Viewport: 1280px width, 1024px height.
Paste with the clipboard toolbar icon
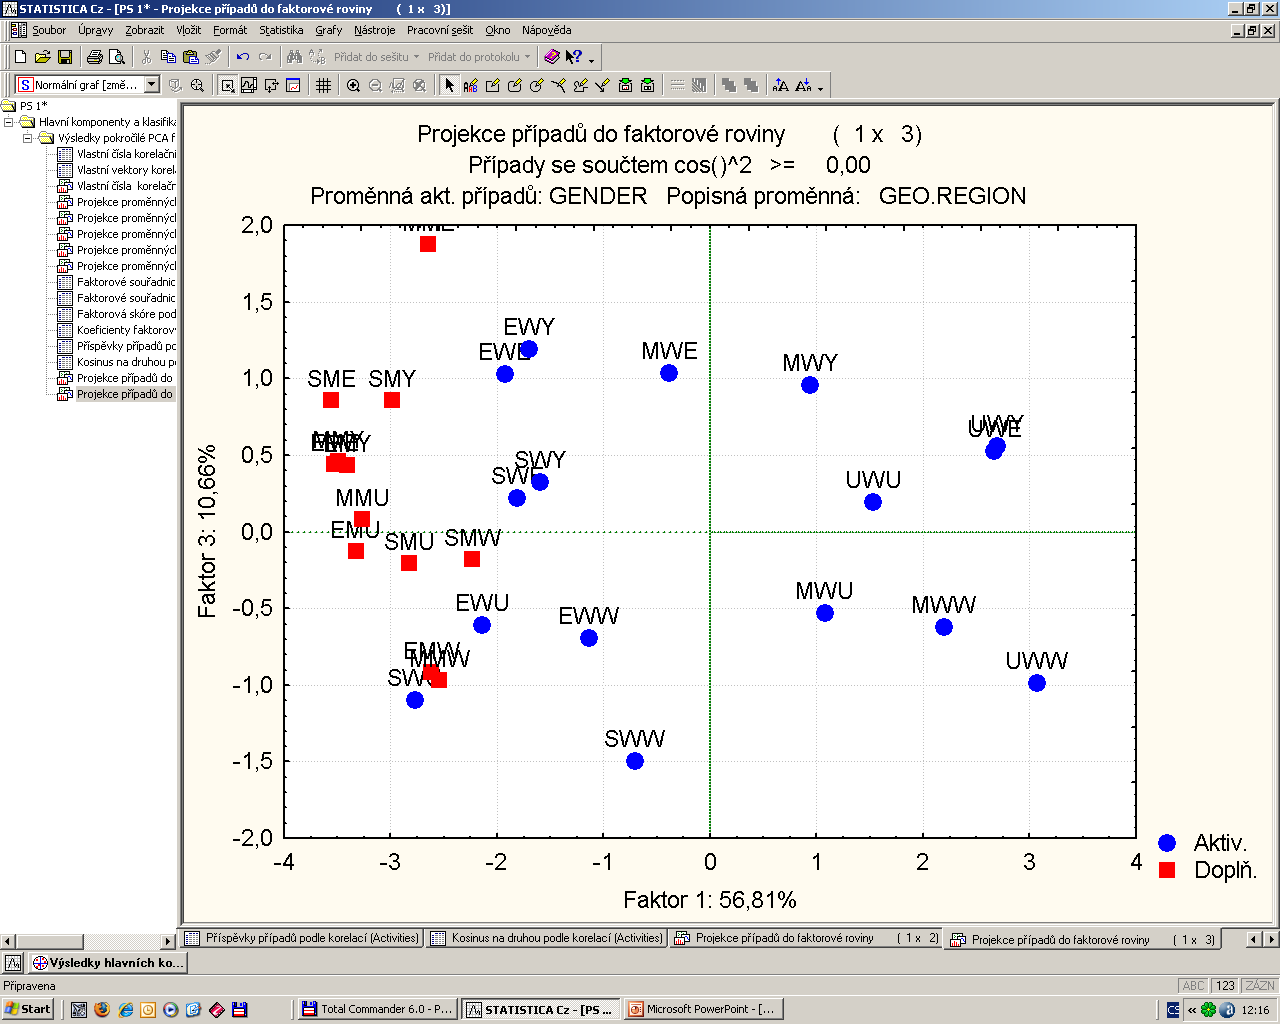[x=190, y=57]
